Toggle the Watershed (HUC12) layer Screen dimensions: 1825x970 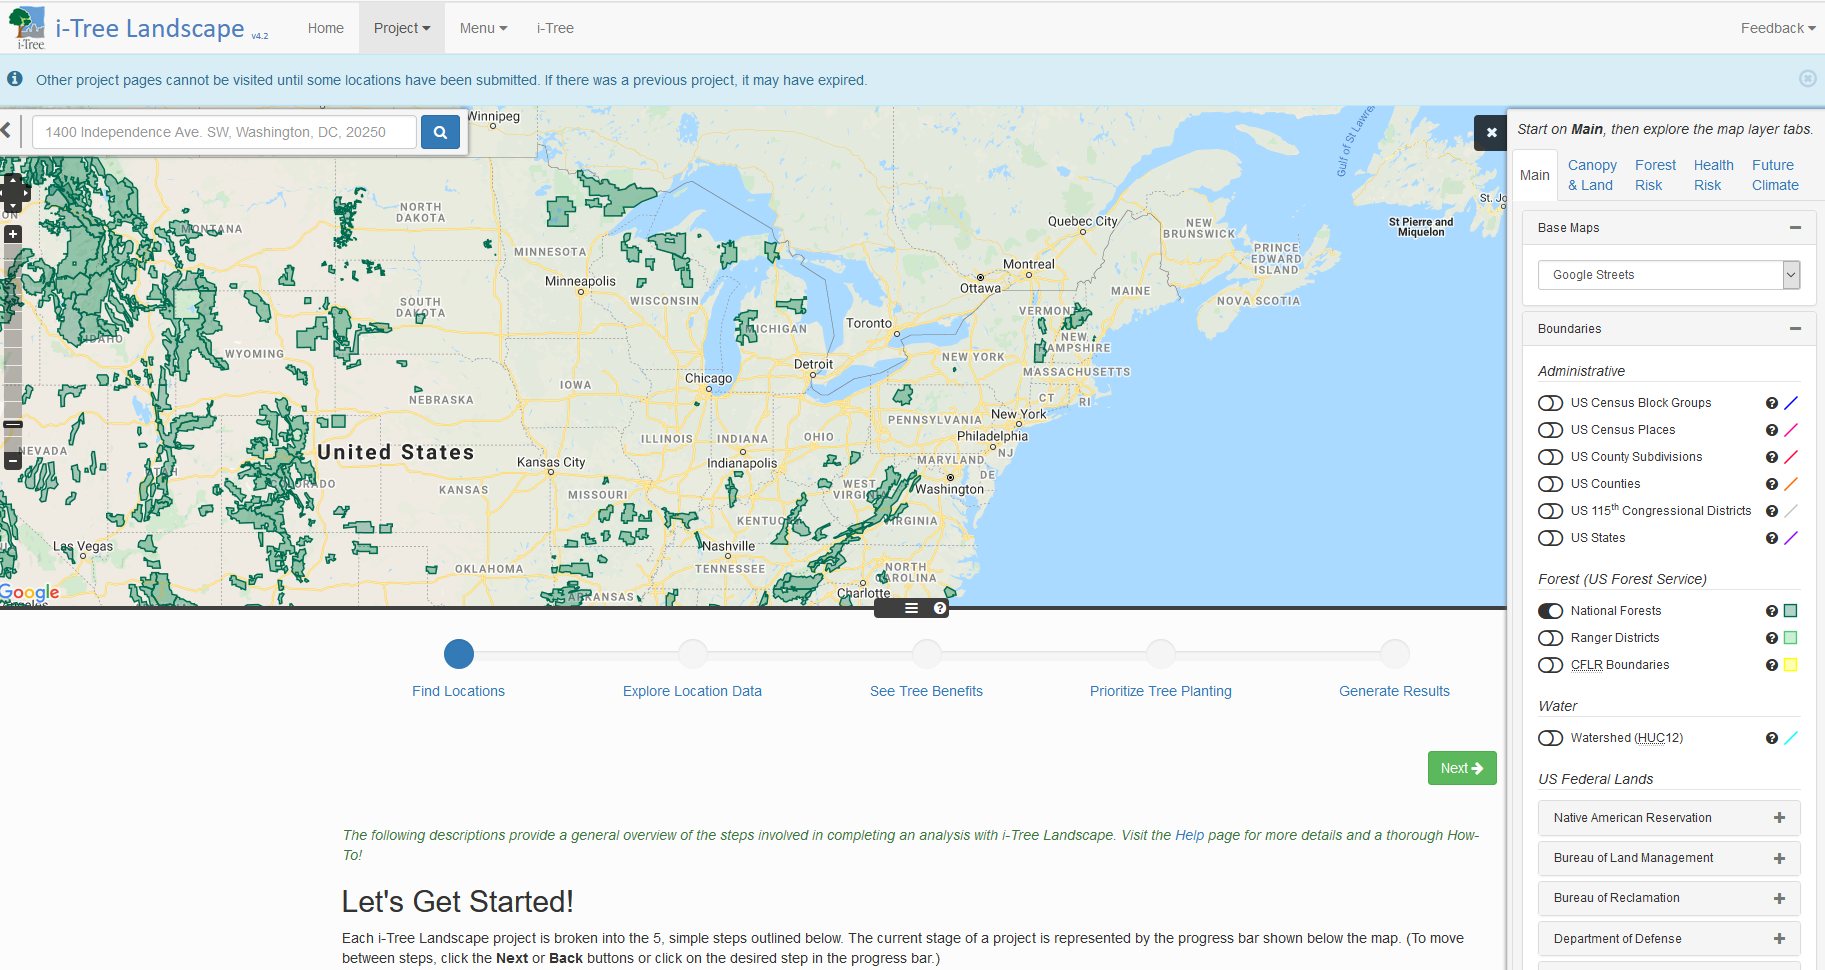pos(1550,738)
